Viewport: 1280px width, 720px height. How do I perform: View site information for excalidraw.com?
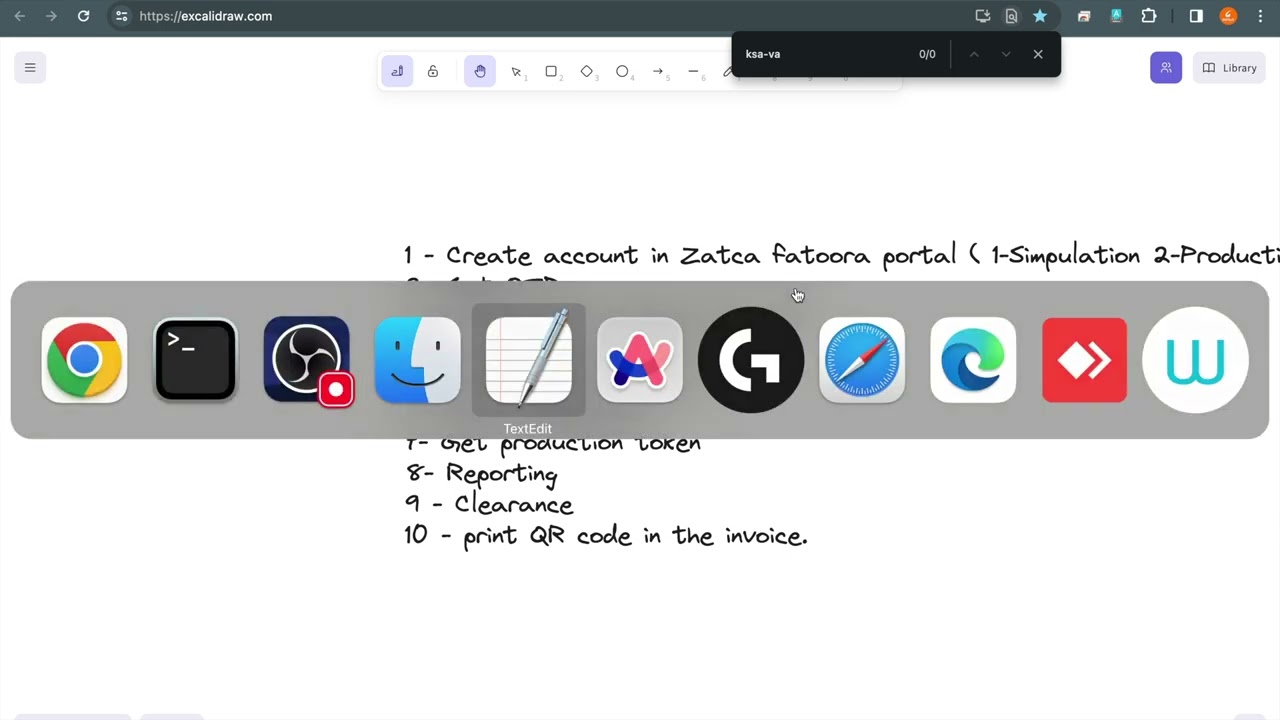click(x=121, y=16)
